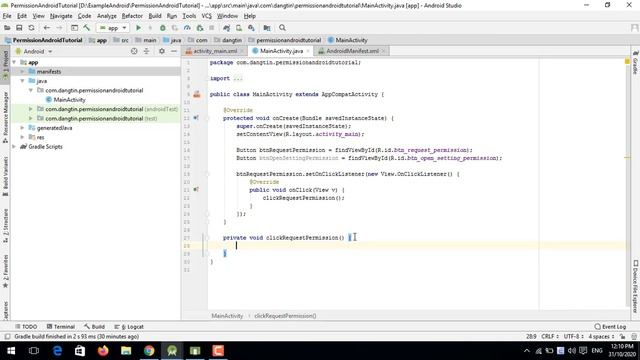Run the app with green play icon
The height and width of the screenshot is (360, 640).
138,28
